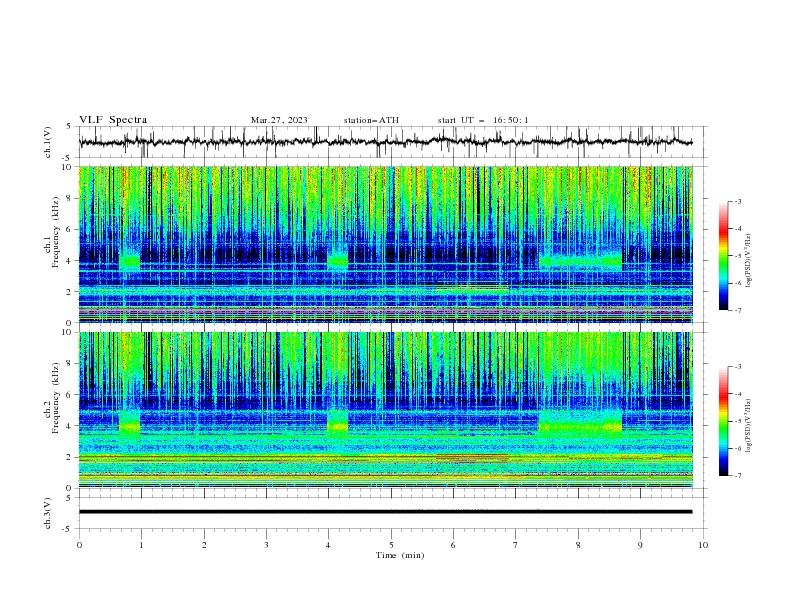Click the '-7' value on ch.2 color bar

point(737,476)
